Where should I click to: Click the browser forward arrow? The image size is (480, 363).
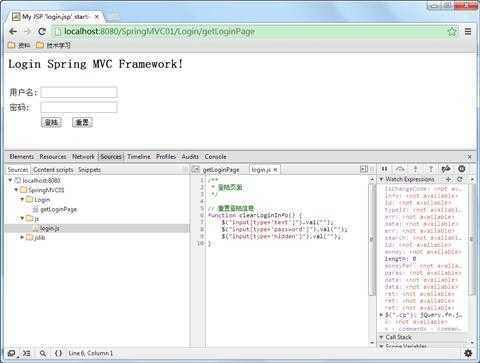pos(27,32)
